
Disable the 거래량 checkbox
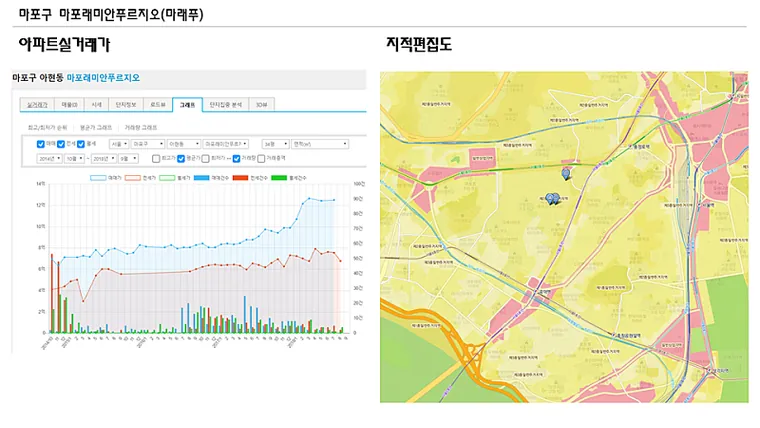tap(237, 159)
